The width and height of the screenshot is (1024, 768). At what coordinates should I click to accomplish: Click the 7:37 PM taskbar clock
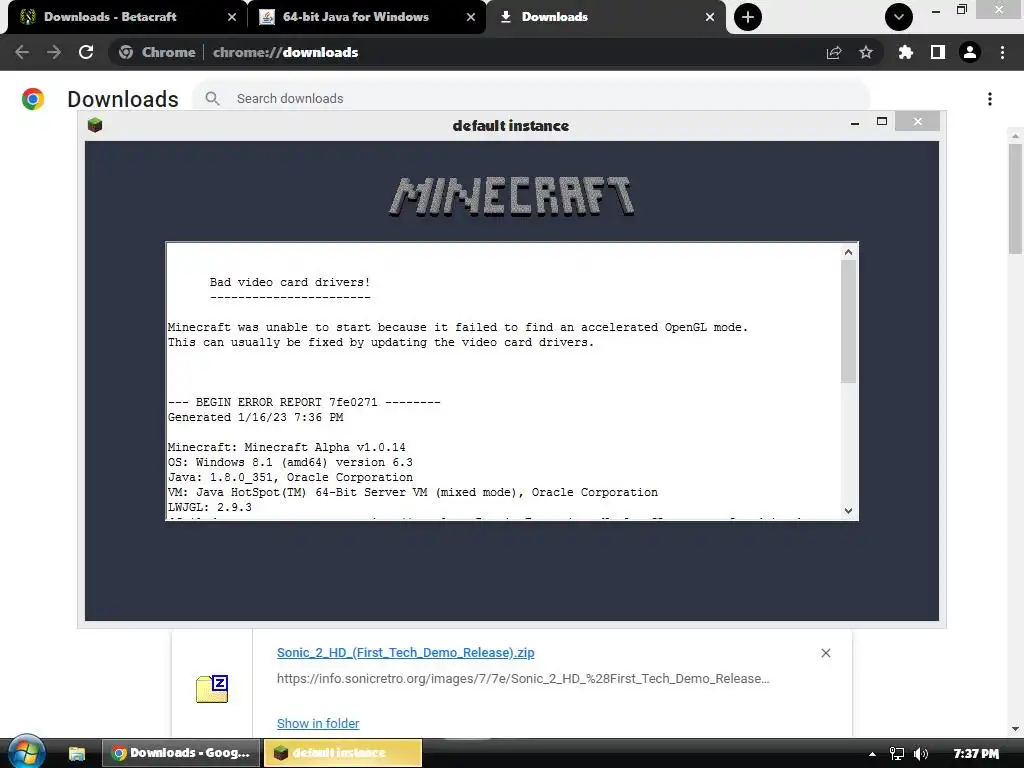[976, 754]
